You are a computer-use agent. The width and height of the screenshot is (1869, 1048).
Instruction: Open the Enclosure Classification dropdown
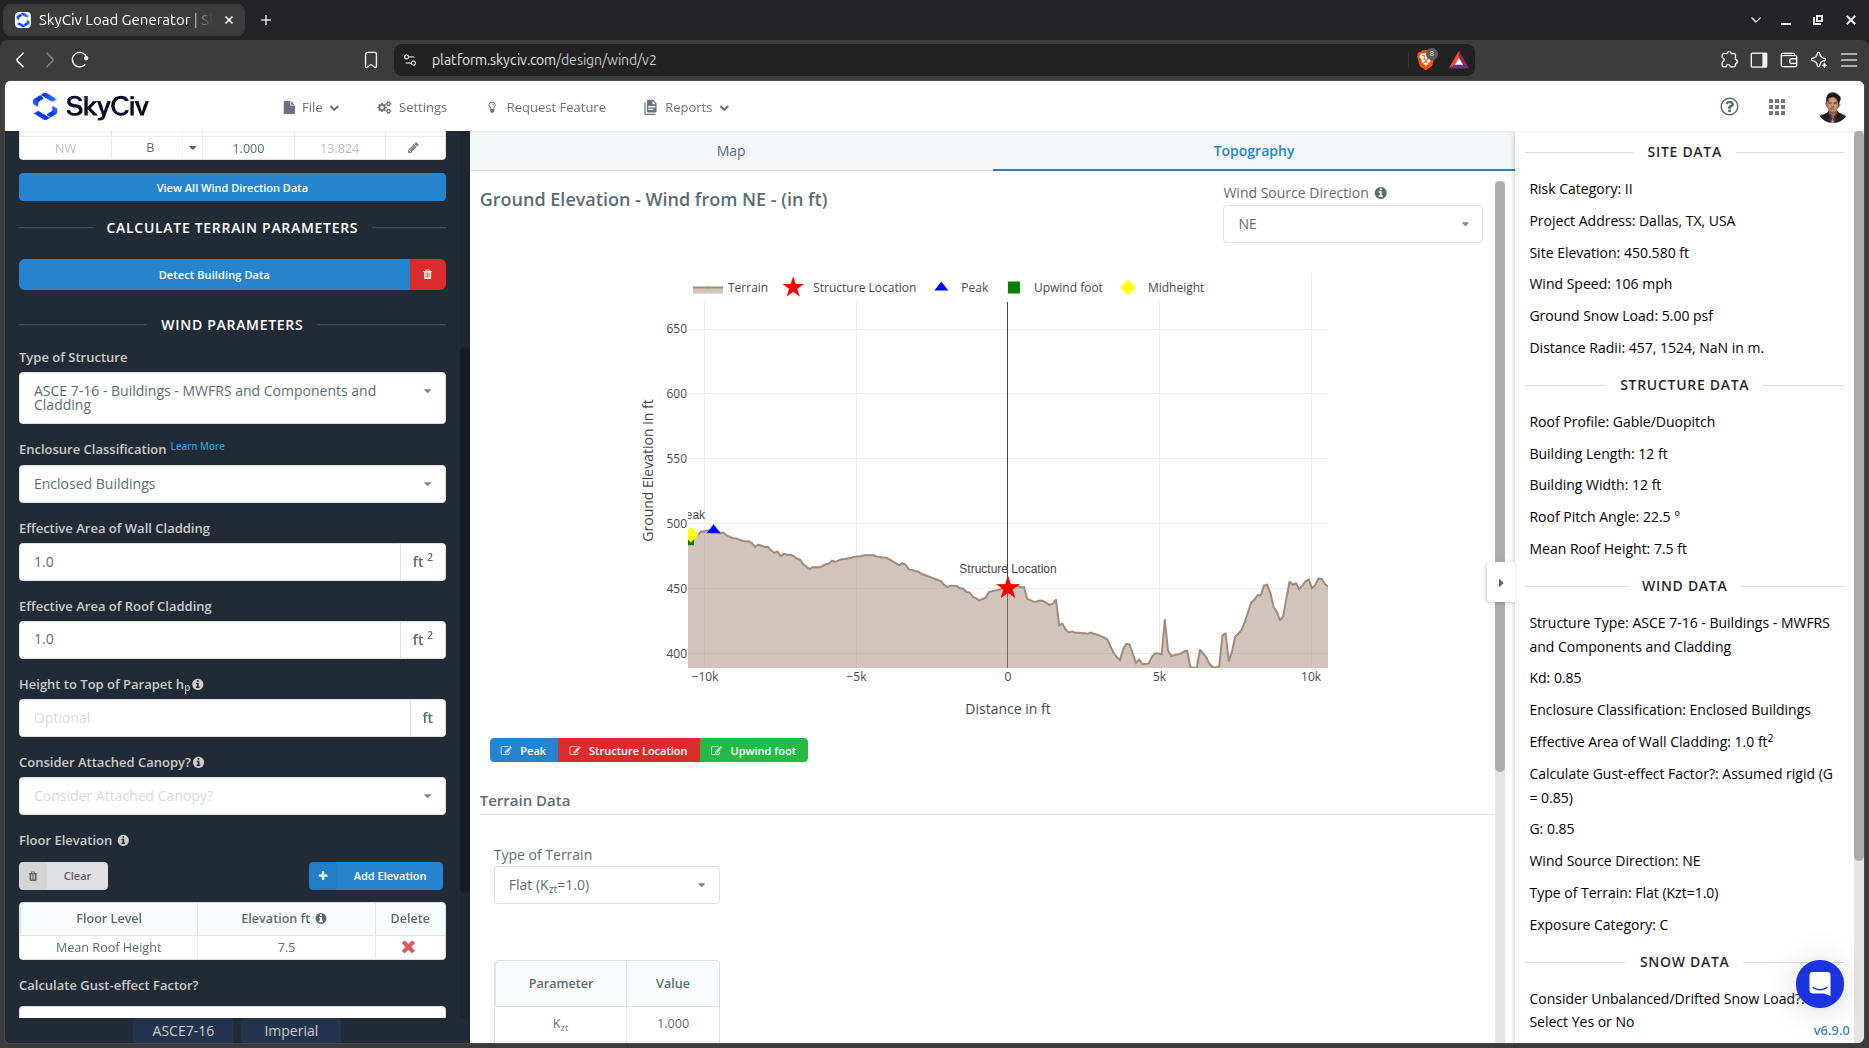[x=232, y=484]
